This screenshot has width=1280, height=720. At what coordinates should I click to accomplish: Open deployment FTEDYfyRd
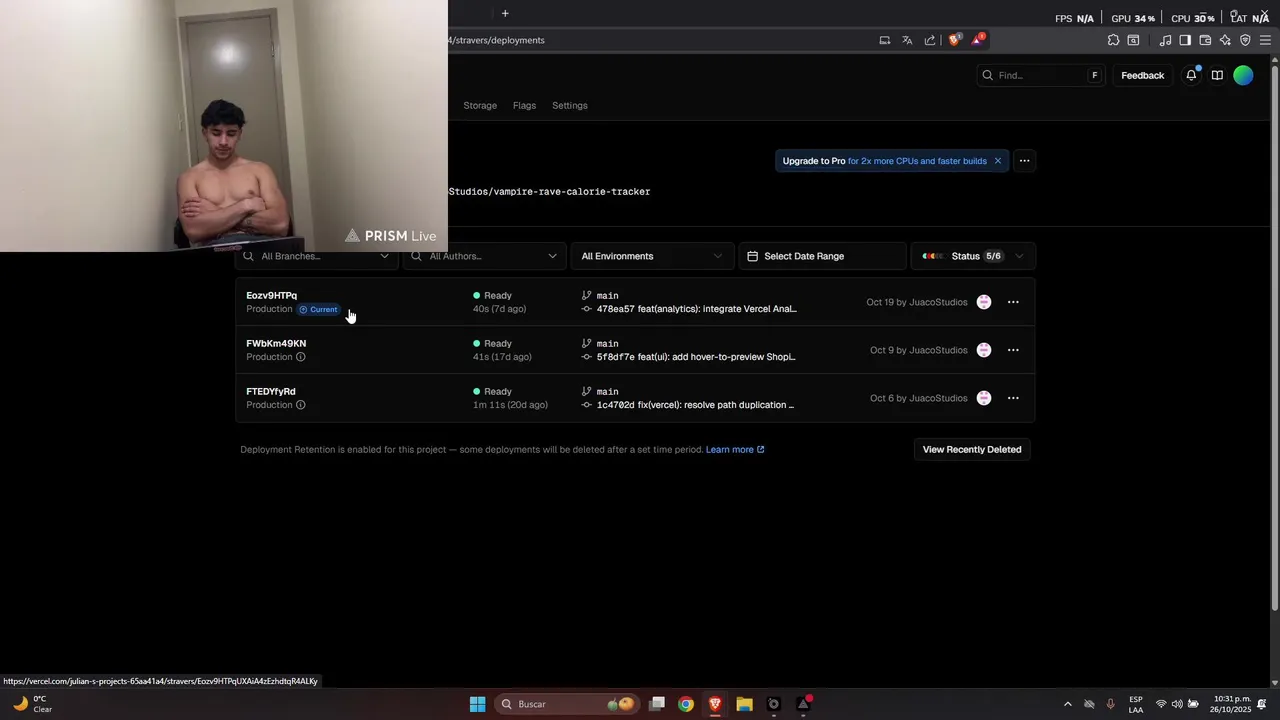pos(271,392)
